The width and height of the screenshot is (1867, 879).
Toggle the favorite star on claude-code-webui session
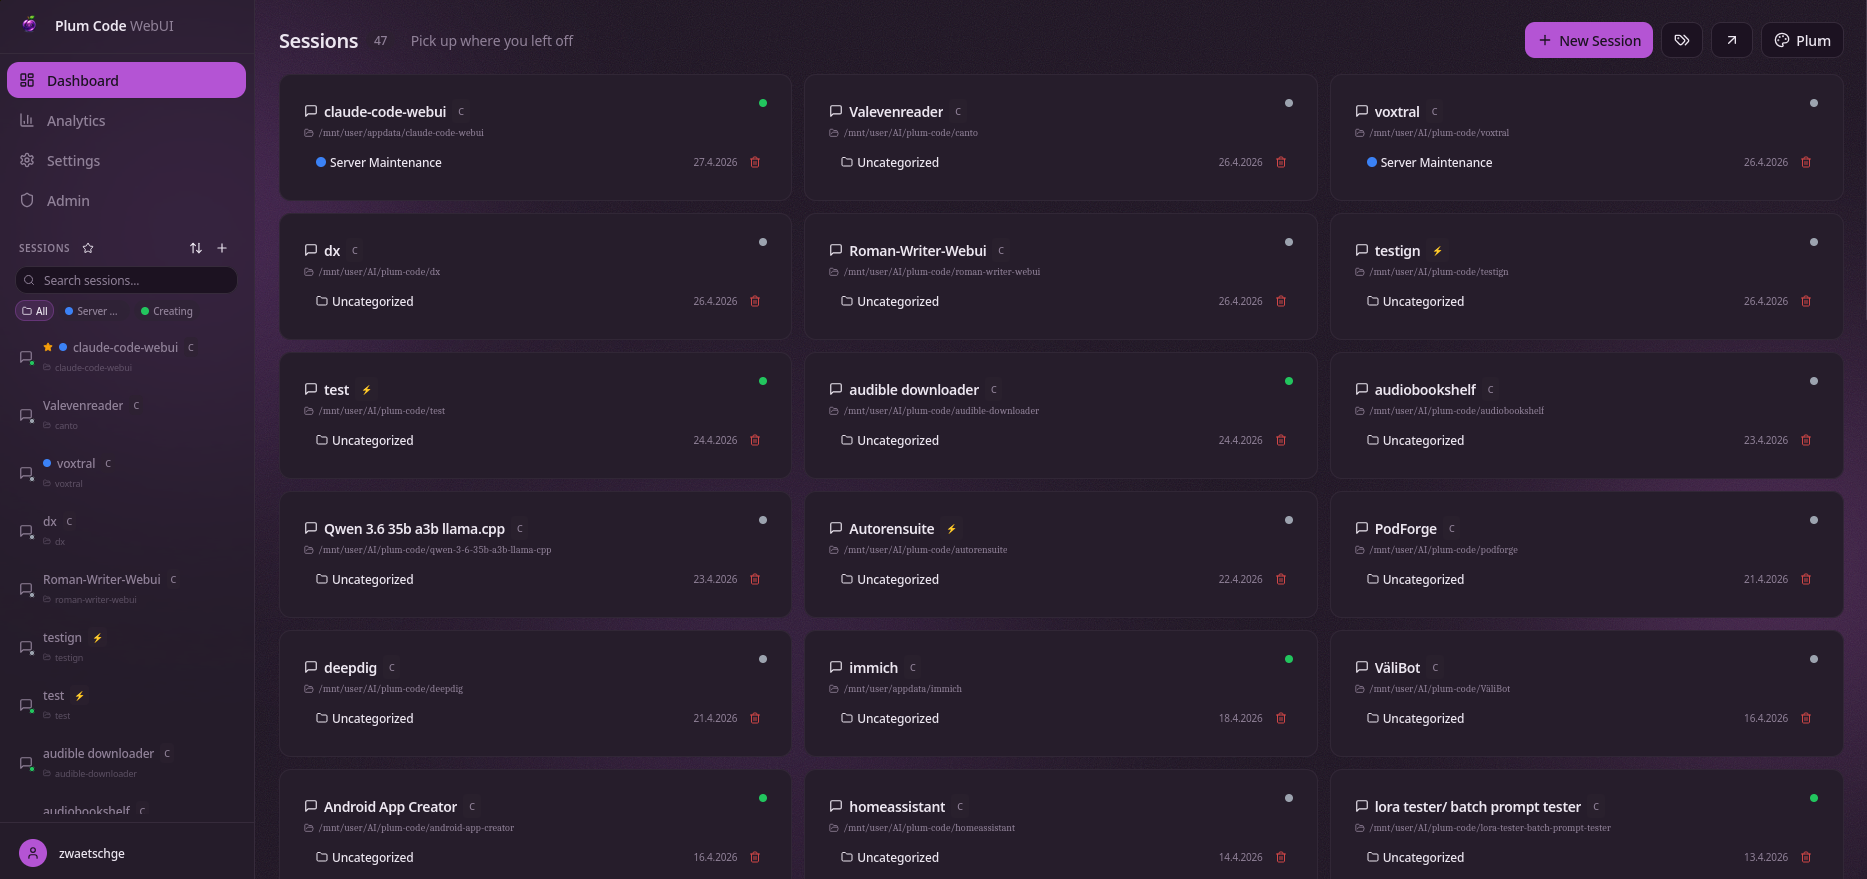pyautogui.click(x=47, y=347)
